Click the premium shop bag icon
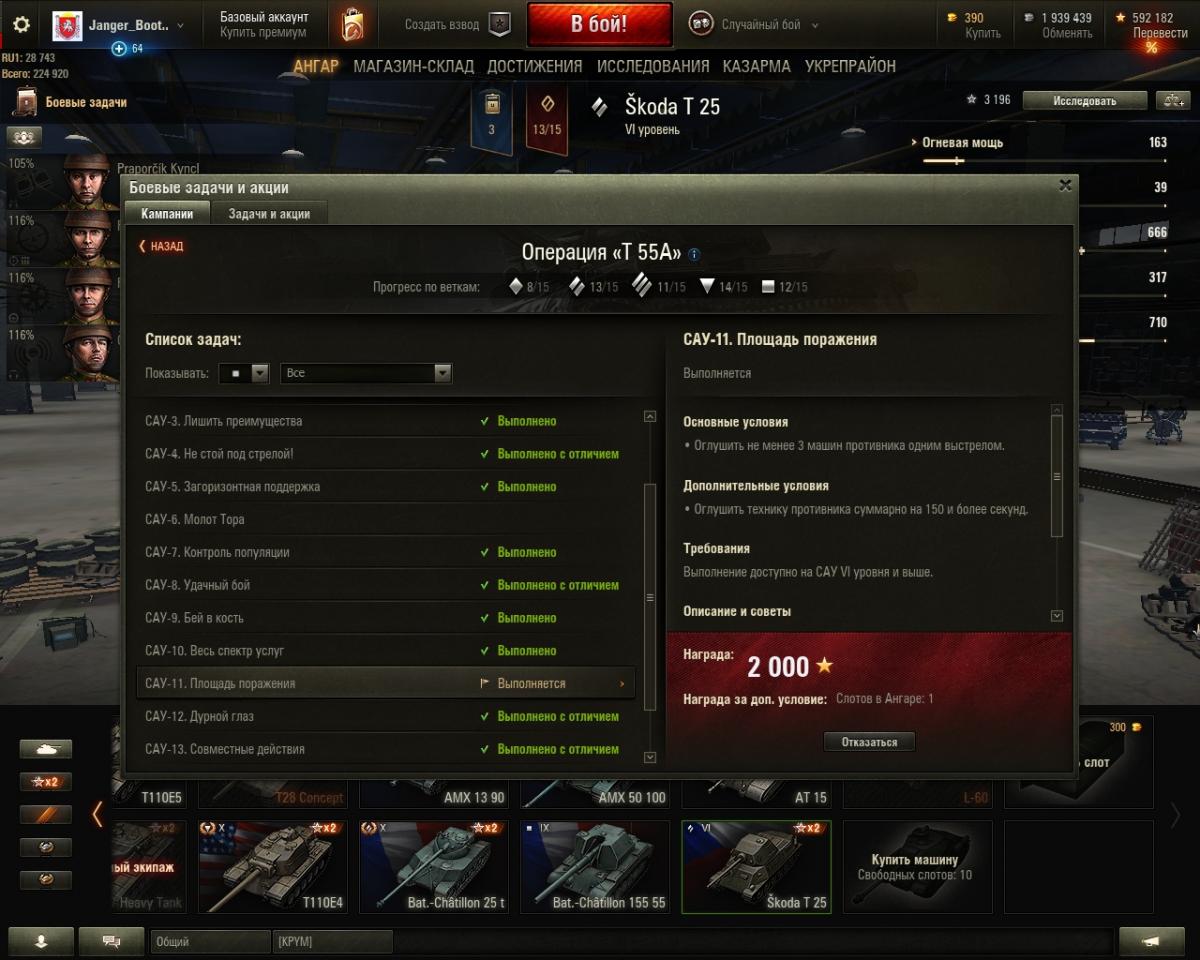Screen dimensions: 1200x960 (x=352, y=24)
